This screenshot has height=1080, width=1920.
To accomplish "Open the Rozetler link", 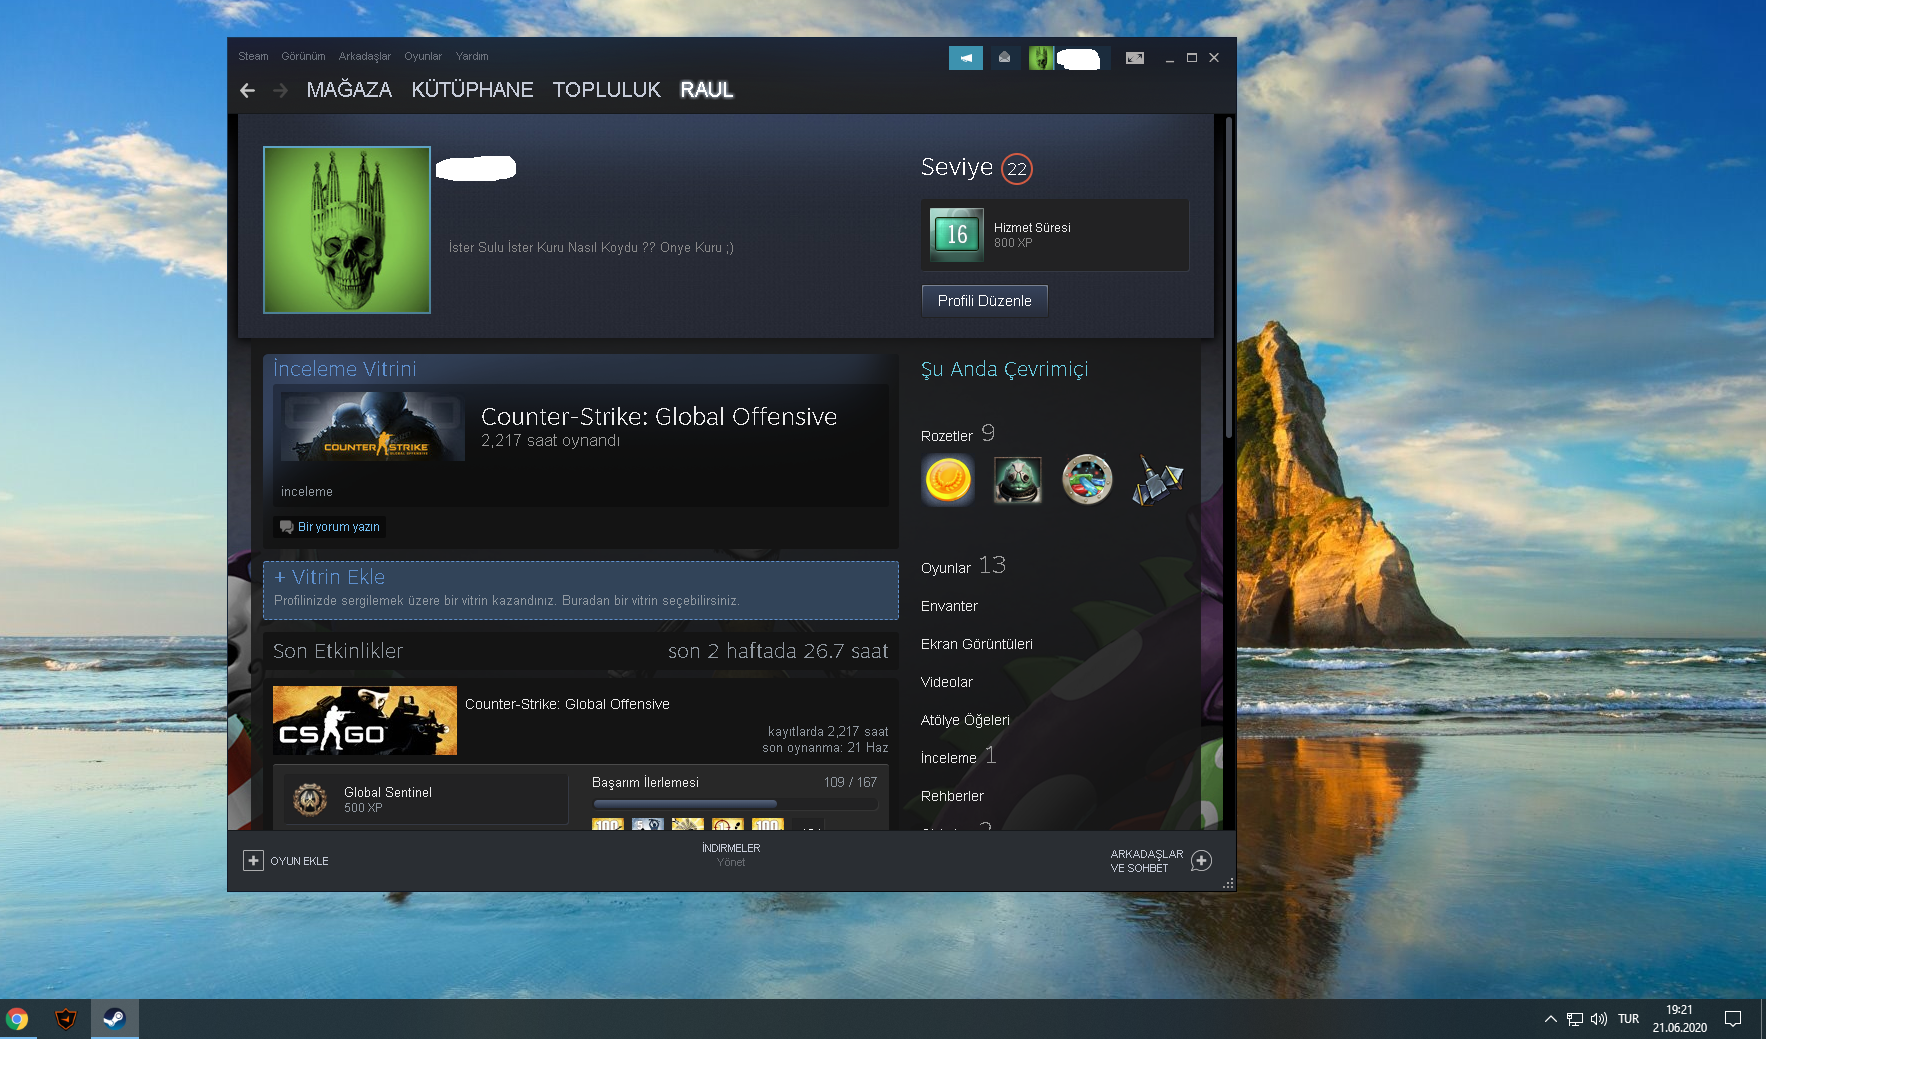I will pyautogui.click(x=946, y=436).
